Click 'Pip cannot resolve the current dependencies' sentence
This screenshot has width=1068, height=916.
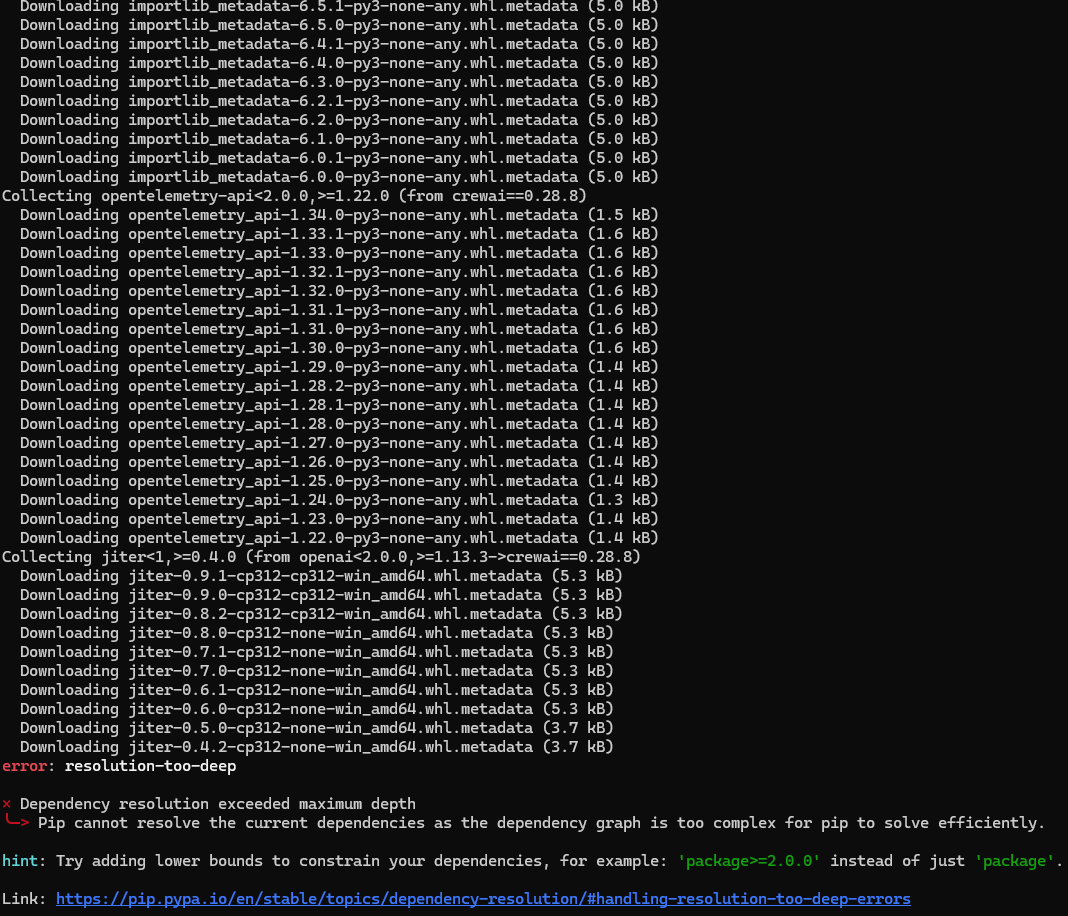541,823
